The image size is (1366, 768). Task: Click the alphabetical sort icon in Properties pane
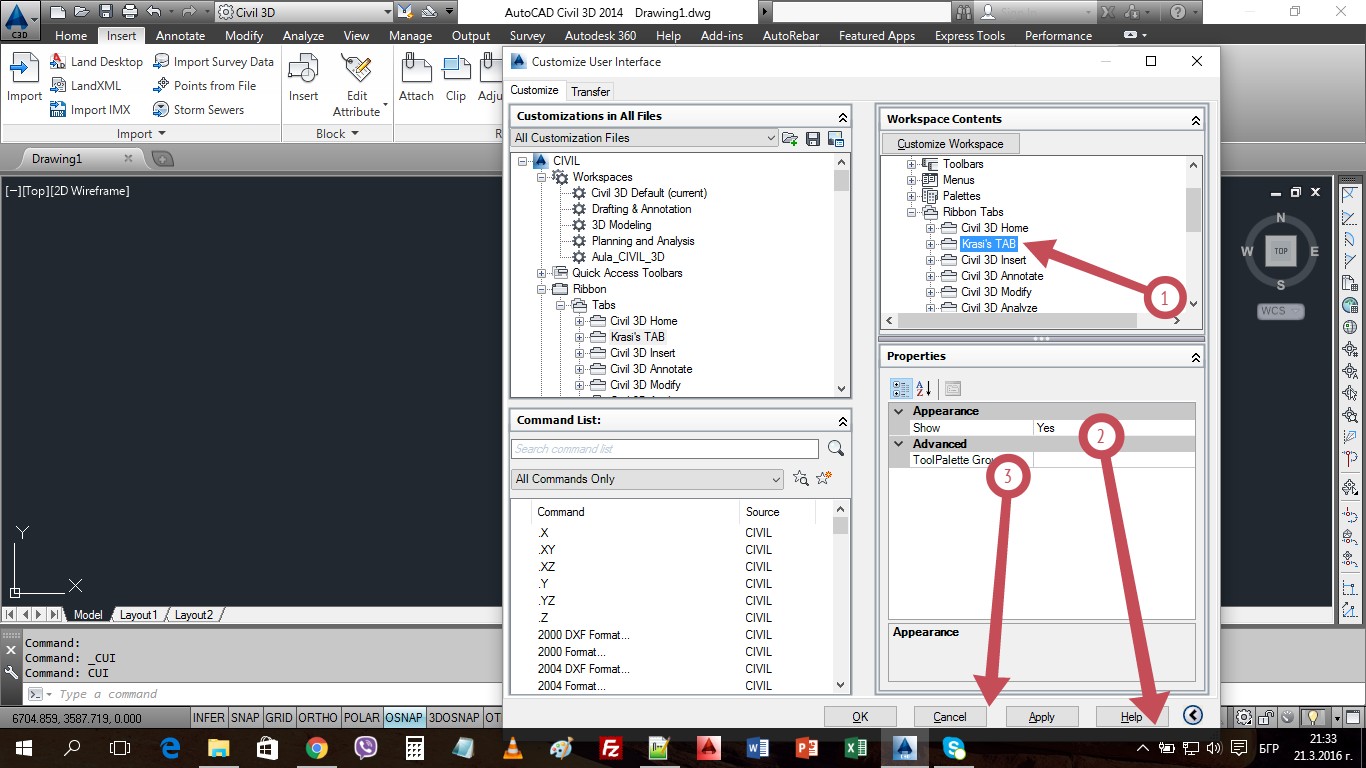[924, 389]
